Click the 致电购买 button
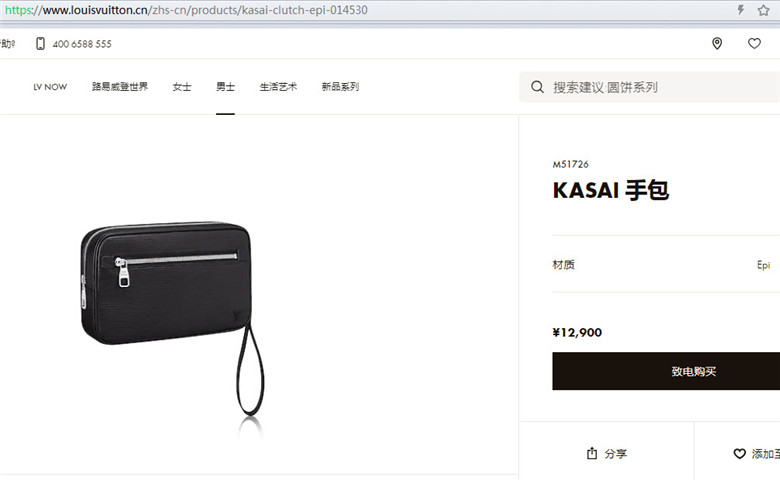Image resolution: width=780 pixels, height=480 pixels. point(666,371)
